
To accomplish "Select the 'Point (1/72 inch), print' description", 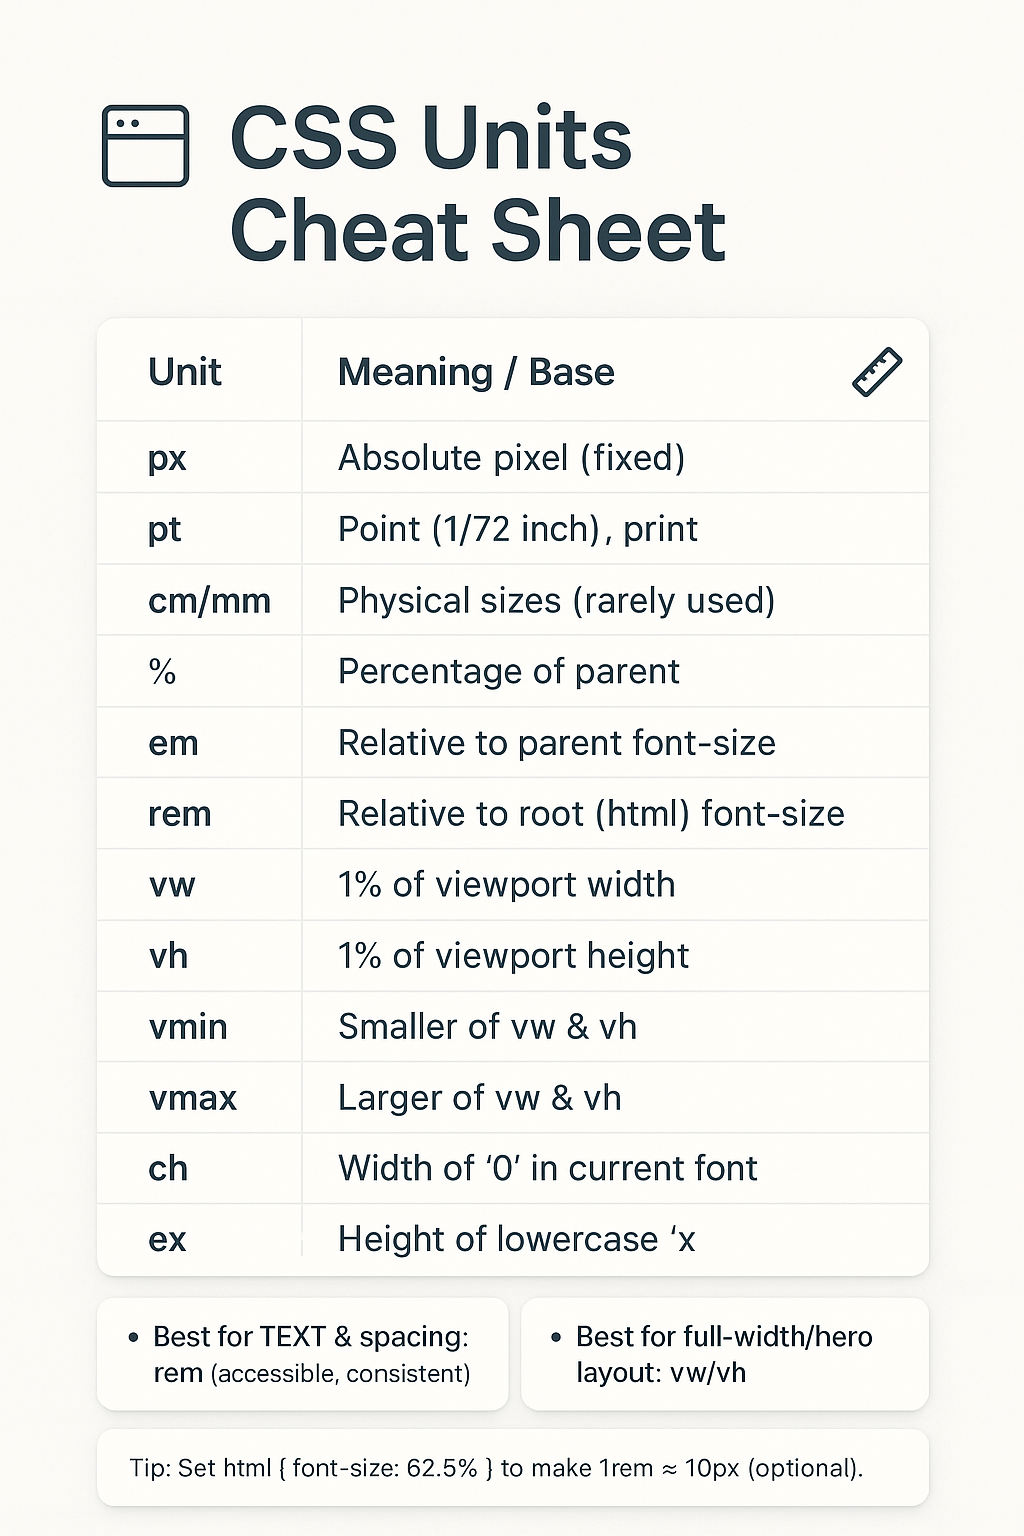I will [517, 529].
